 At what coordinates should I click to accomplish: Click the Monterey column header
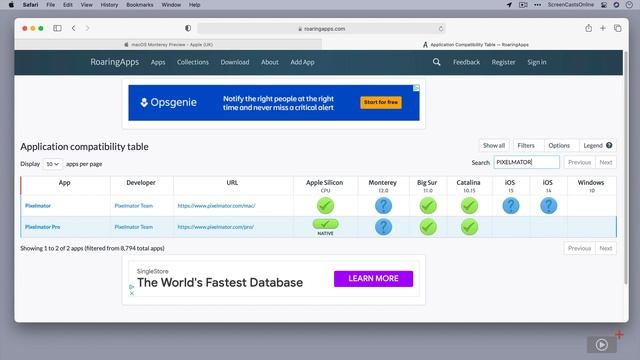tap(382, 185)
